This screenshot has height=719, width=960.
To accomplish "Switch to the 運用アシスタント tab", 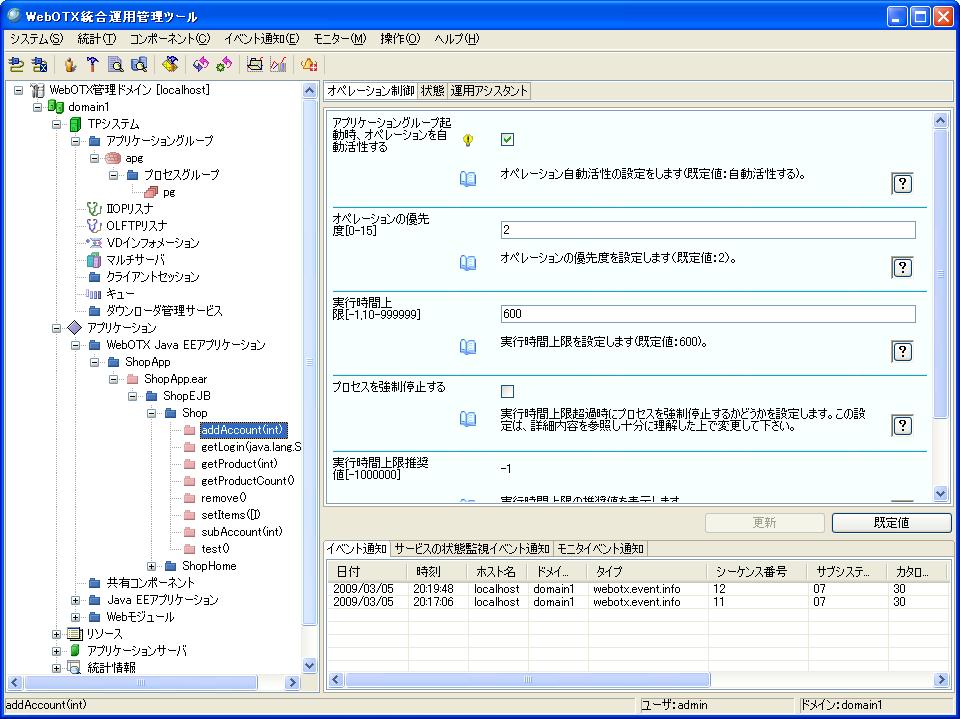I will click(x=489, y=91).
